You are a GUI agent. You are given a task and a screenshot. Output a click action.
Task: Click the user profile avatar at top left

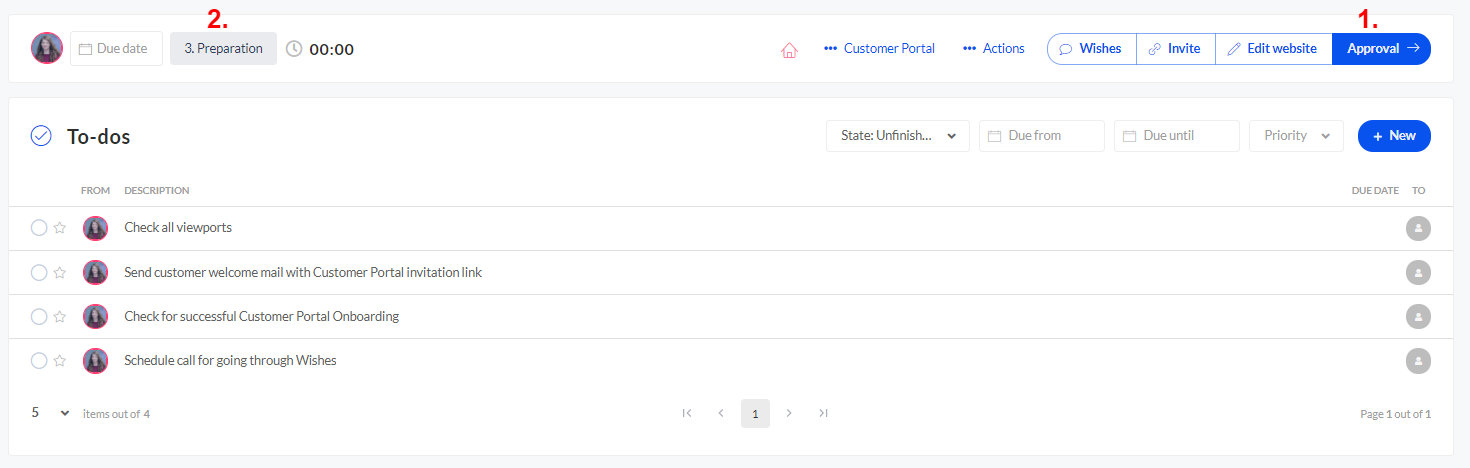point(47,48)
